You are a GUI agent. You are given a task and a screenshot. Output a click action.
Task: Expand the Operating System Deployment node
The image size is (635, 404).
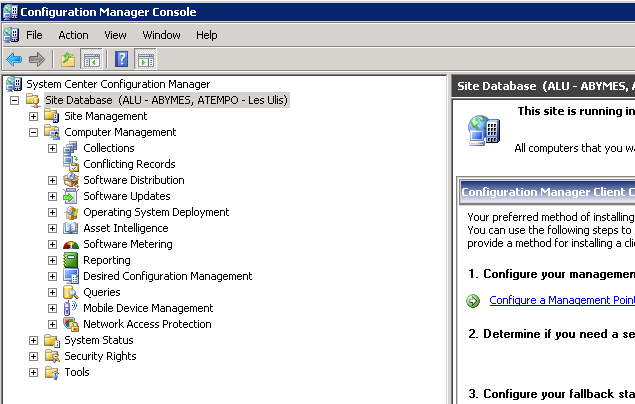(52, 212)
